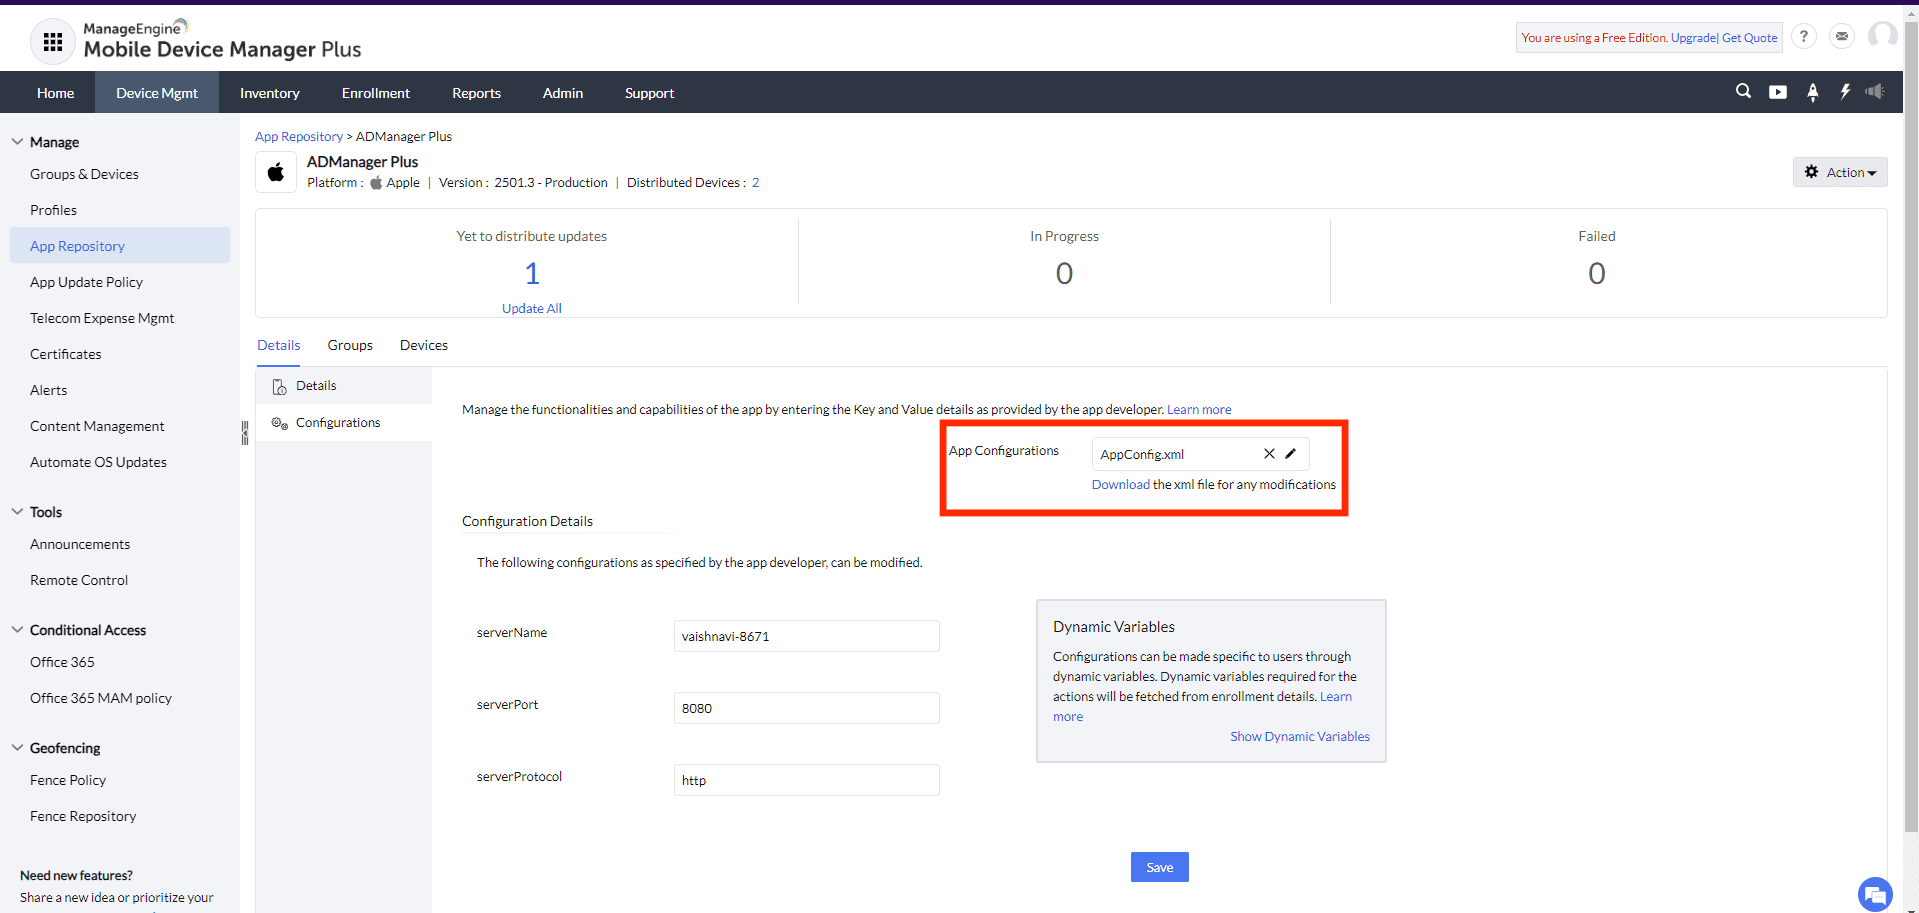1919x913 pixels.
Task: Open the Action dropdown menu
Action: tap(1839, 171)
